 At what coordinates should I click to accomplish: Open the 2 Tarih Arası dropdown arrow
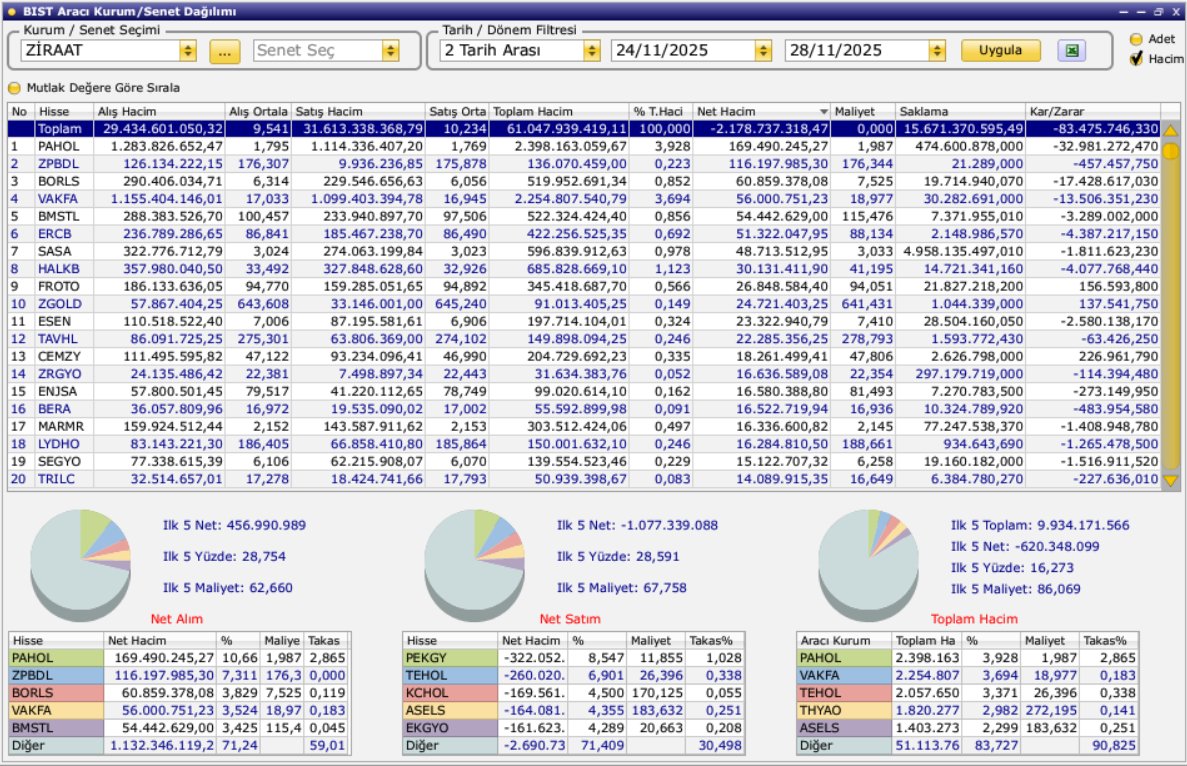click(x=592, y=51)
